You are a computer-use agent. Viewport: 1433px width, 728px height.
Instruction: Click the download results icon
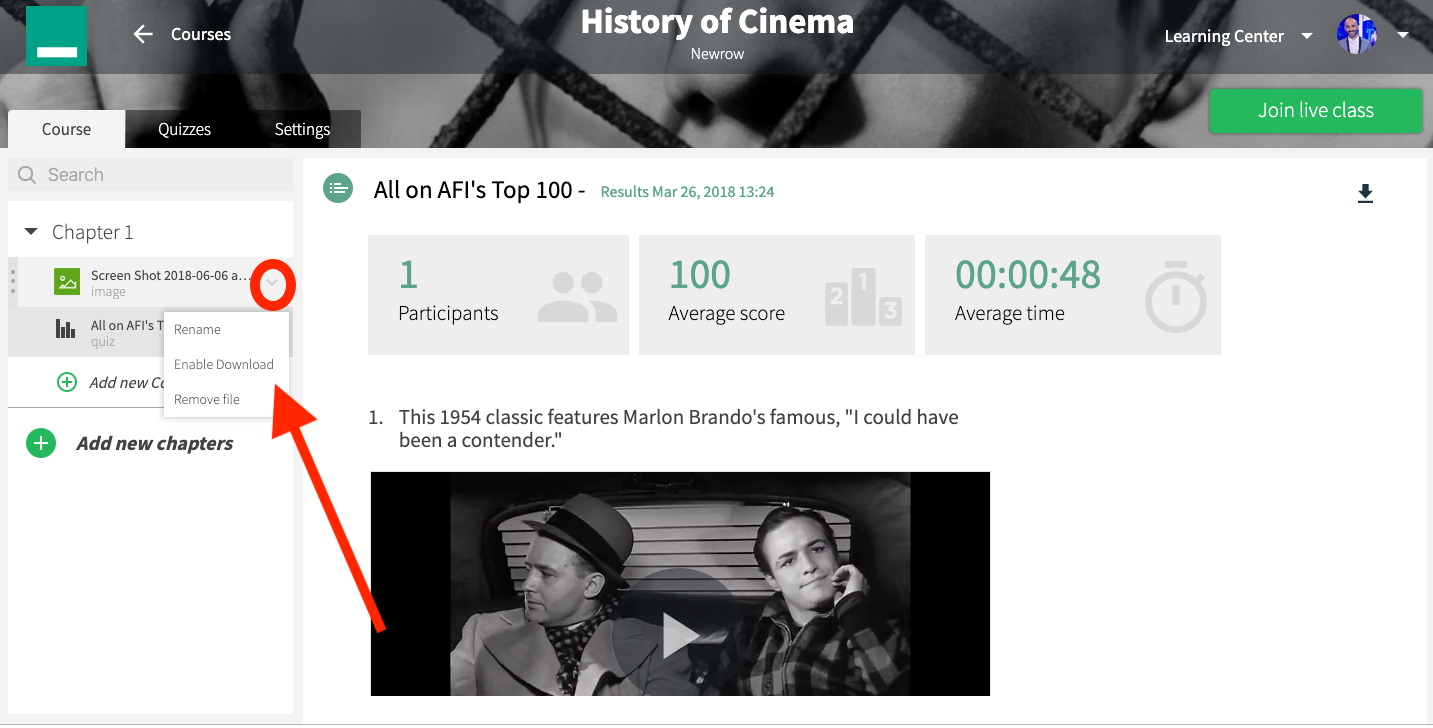tap(1365, 194)
